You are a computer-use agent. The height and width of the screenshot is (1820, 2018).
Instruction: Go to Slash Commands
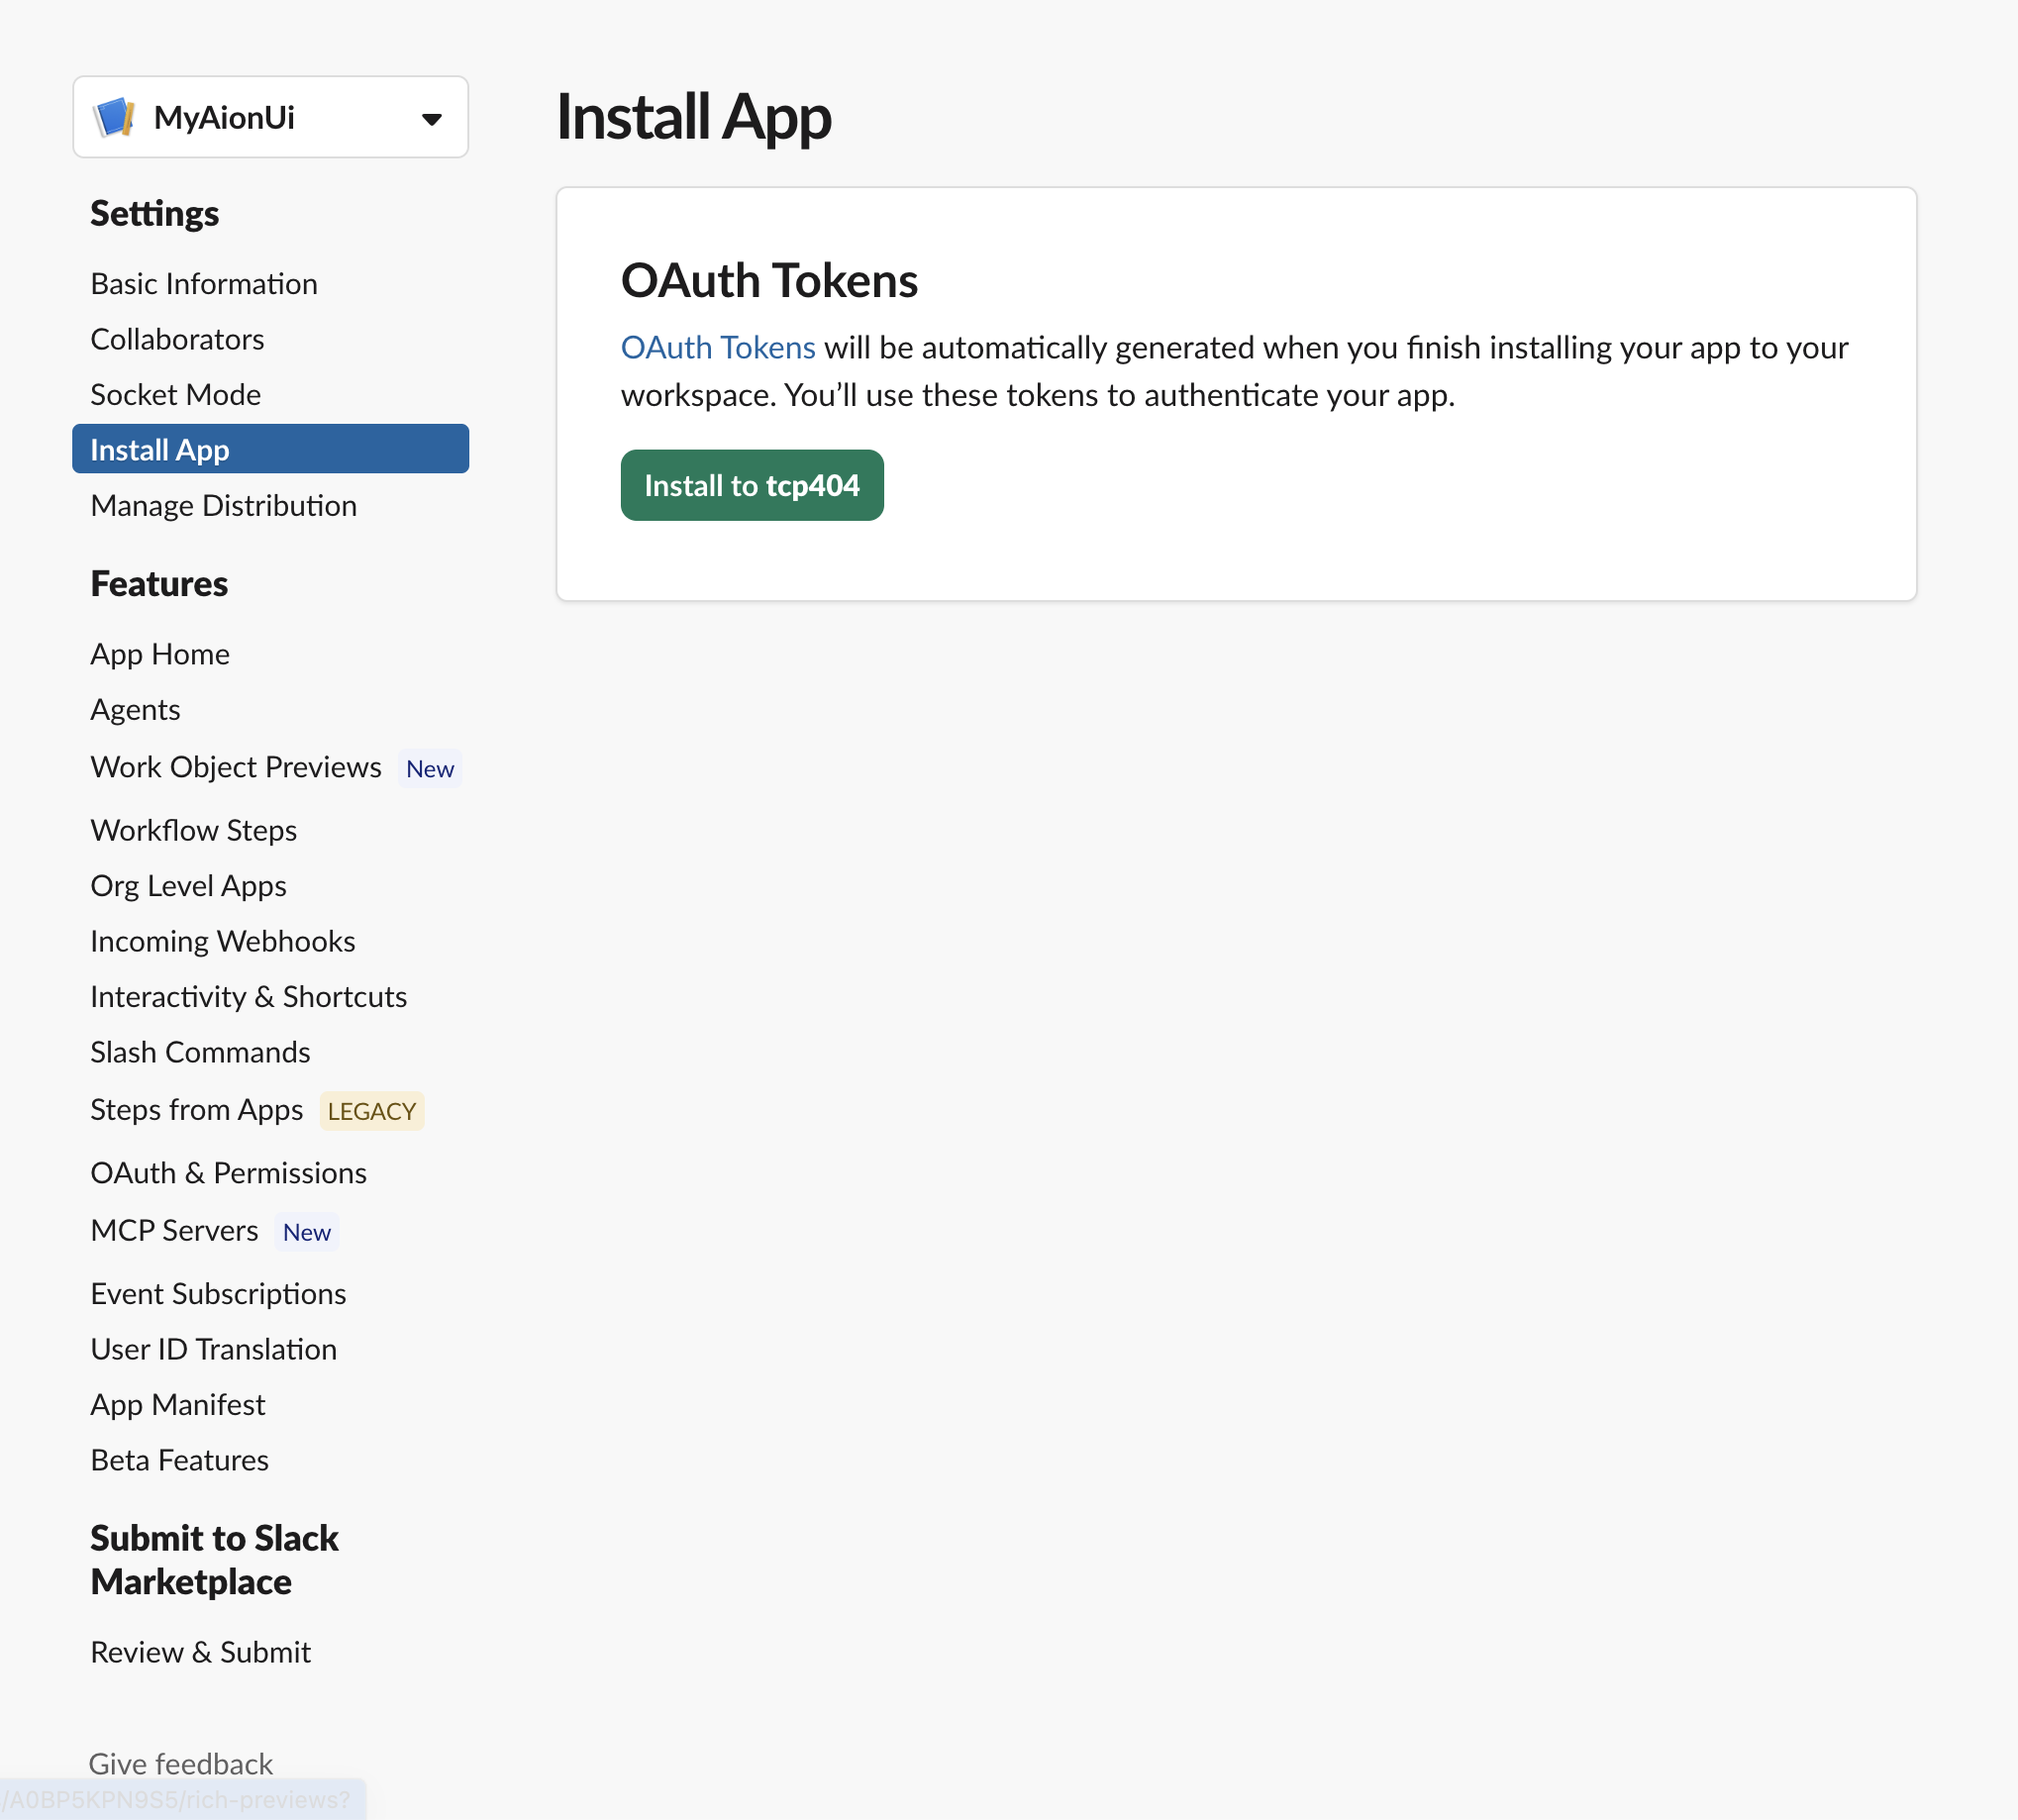tap(200, 1052)
